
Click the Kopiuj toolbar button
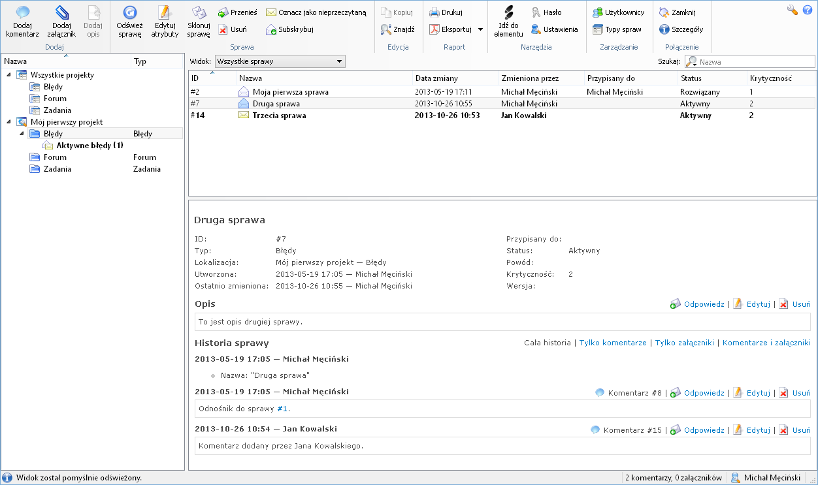pyautogui.click(x=397, y=12)
